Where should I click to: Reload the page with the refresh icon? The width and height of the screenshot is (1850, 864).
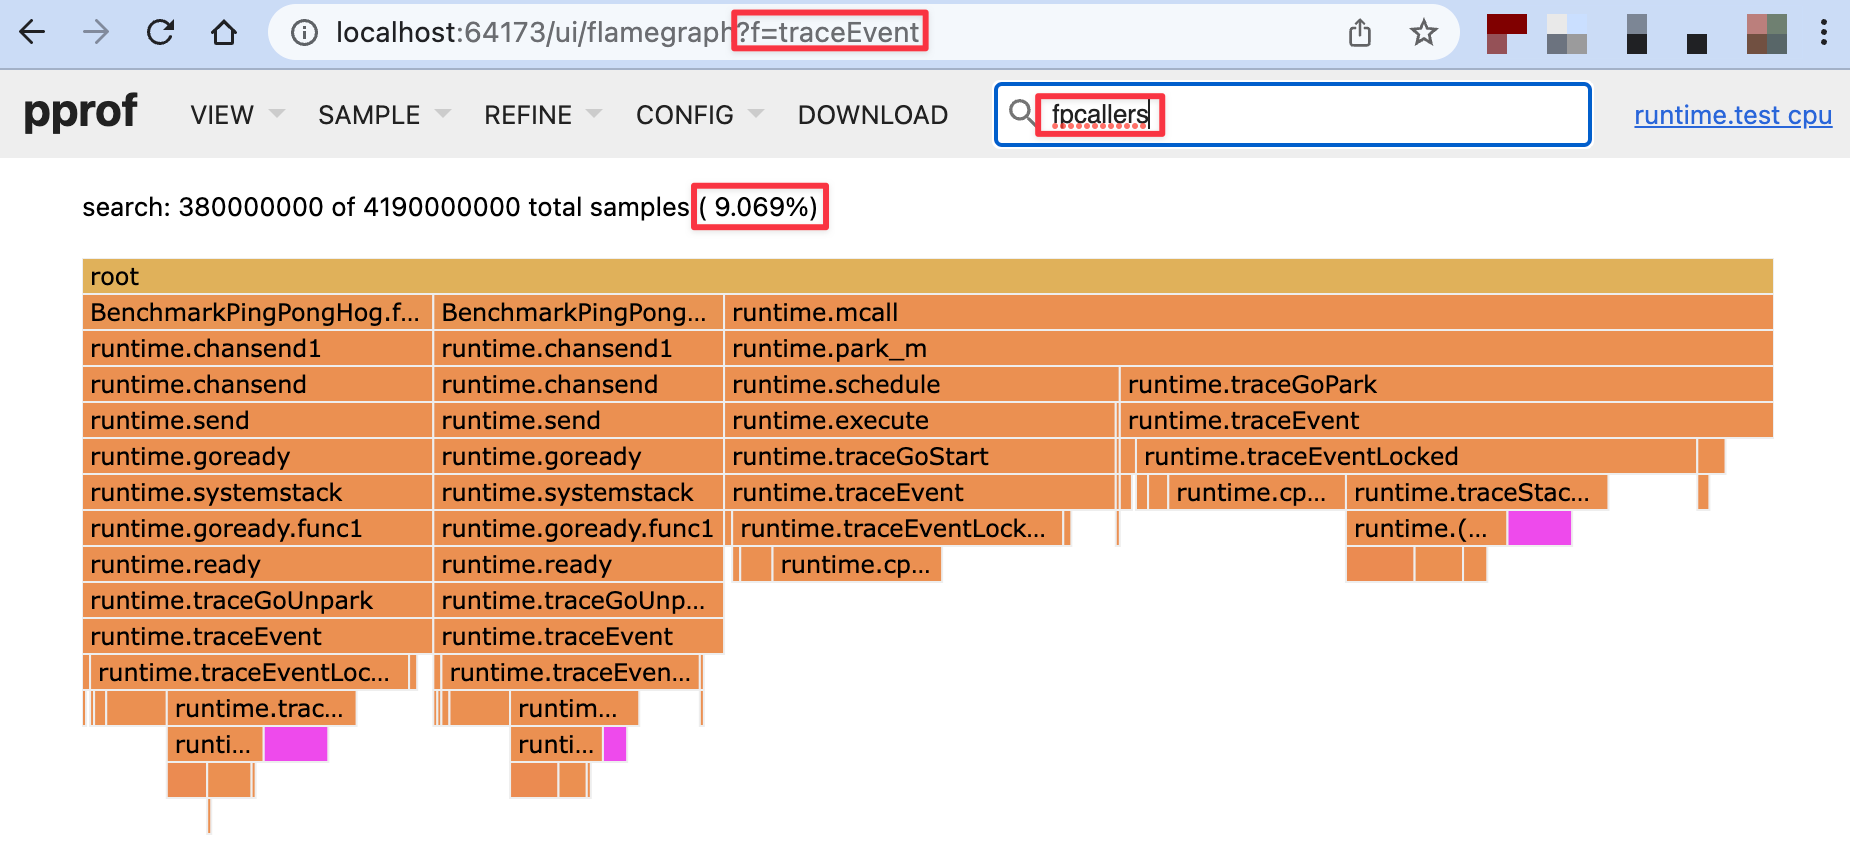click(x=160, y=33)
